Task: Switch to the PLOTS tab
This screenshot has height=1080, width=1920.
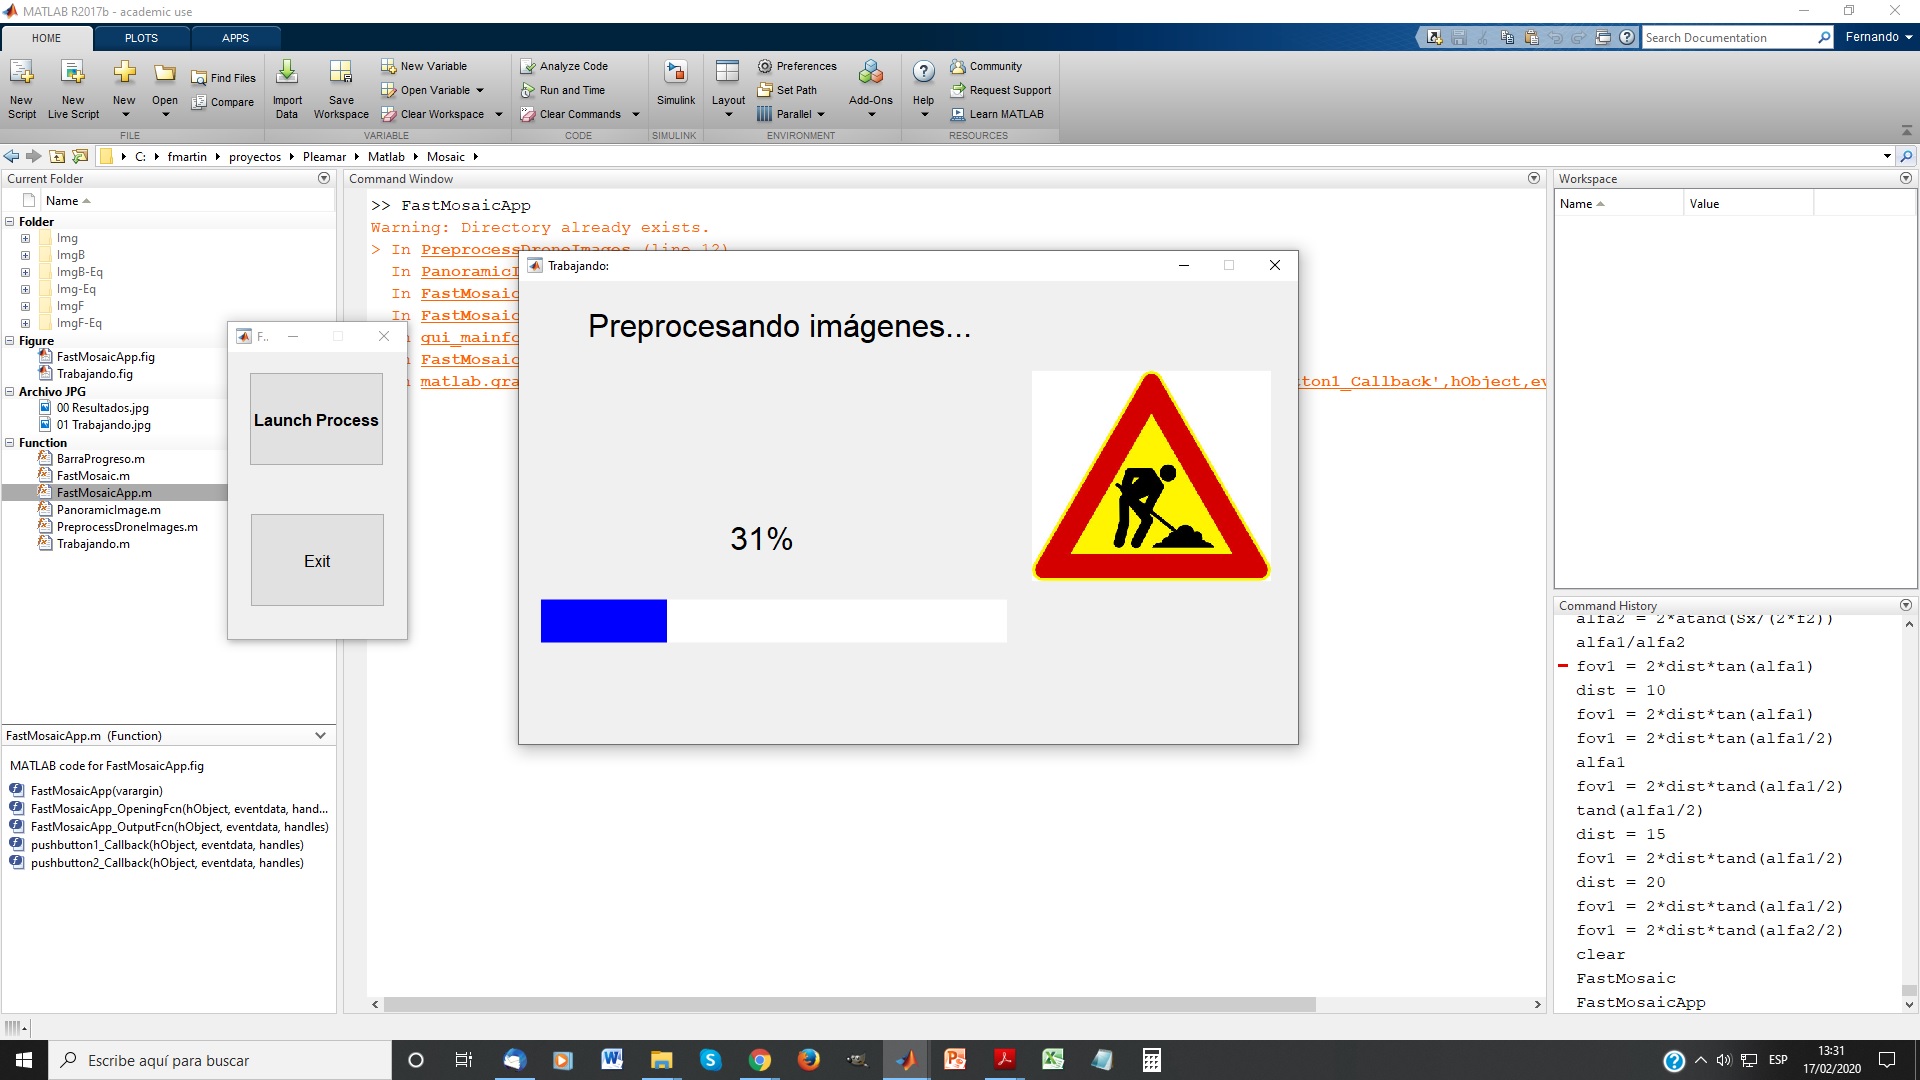Action: pos(141,38)
